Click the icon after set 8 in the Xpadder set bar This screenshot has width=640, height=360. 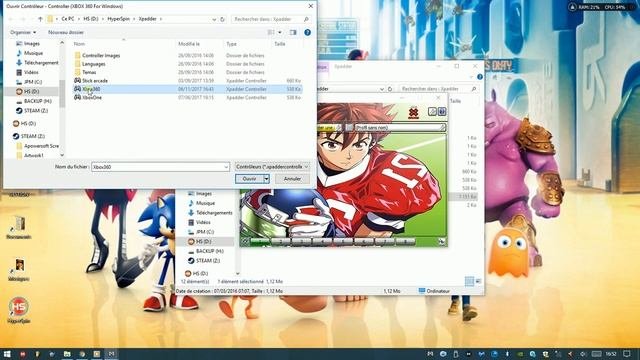pos(442,242)
